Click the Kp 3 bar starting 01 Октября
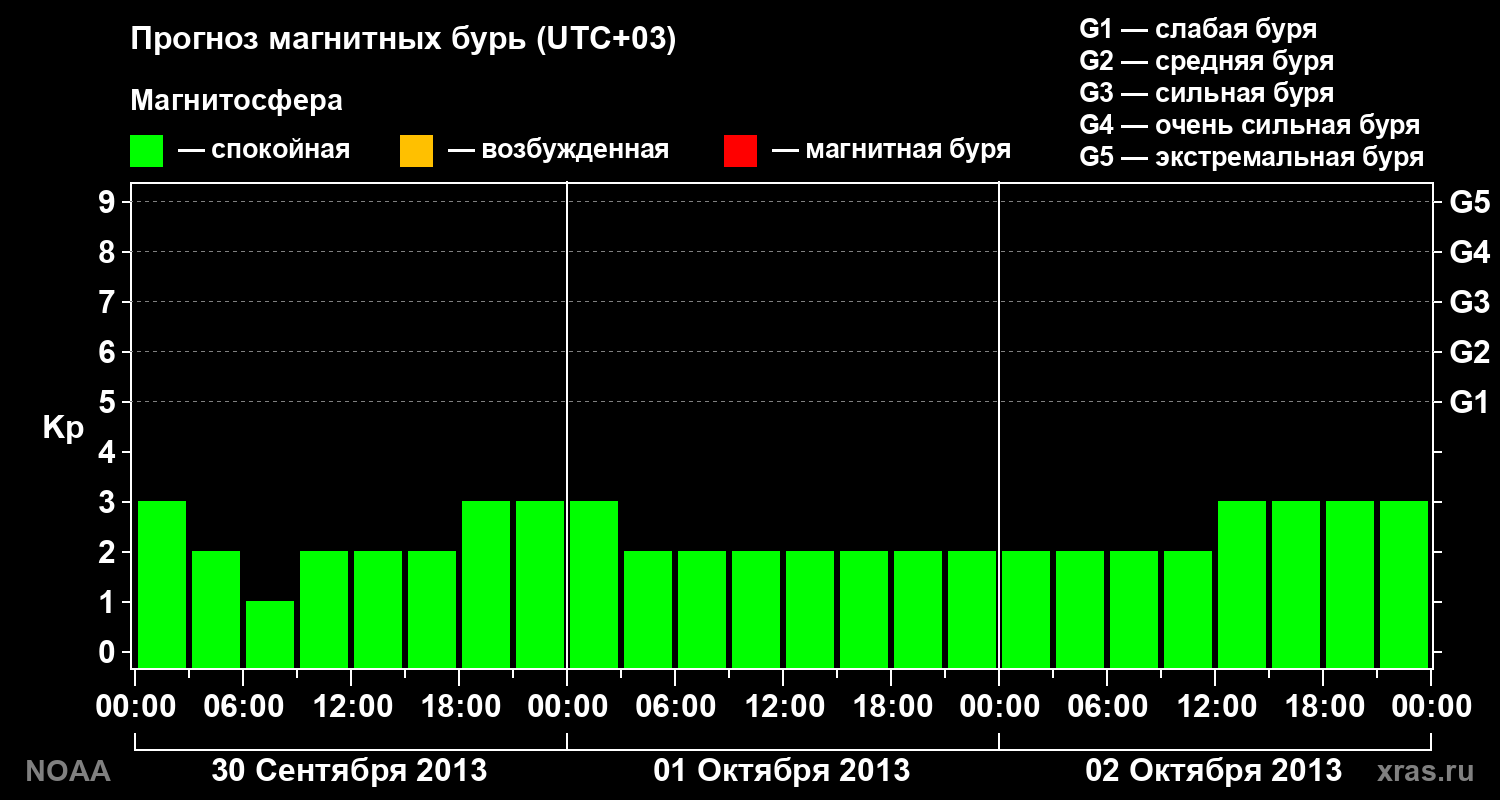This screenshot has width=1500, height=800. 594,584
